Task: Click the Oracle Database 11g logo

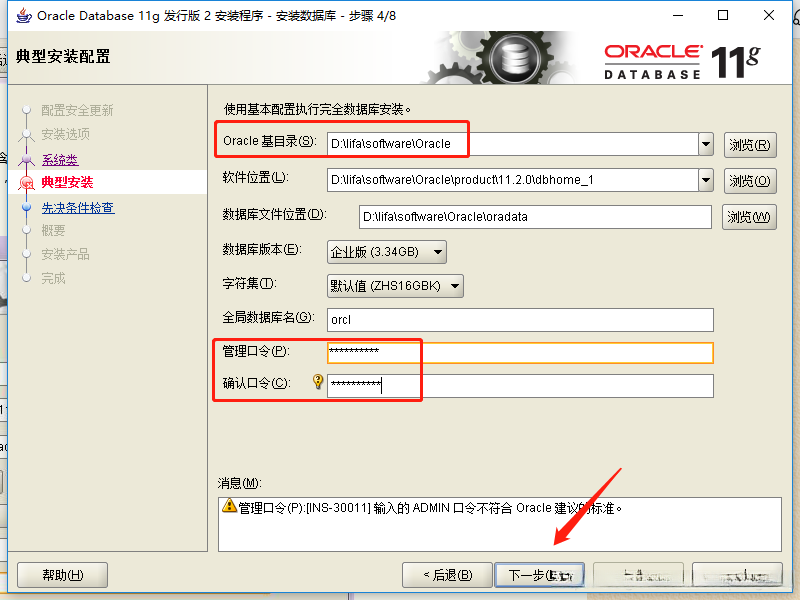Action: (682, 61)
